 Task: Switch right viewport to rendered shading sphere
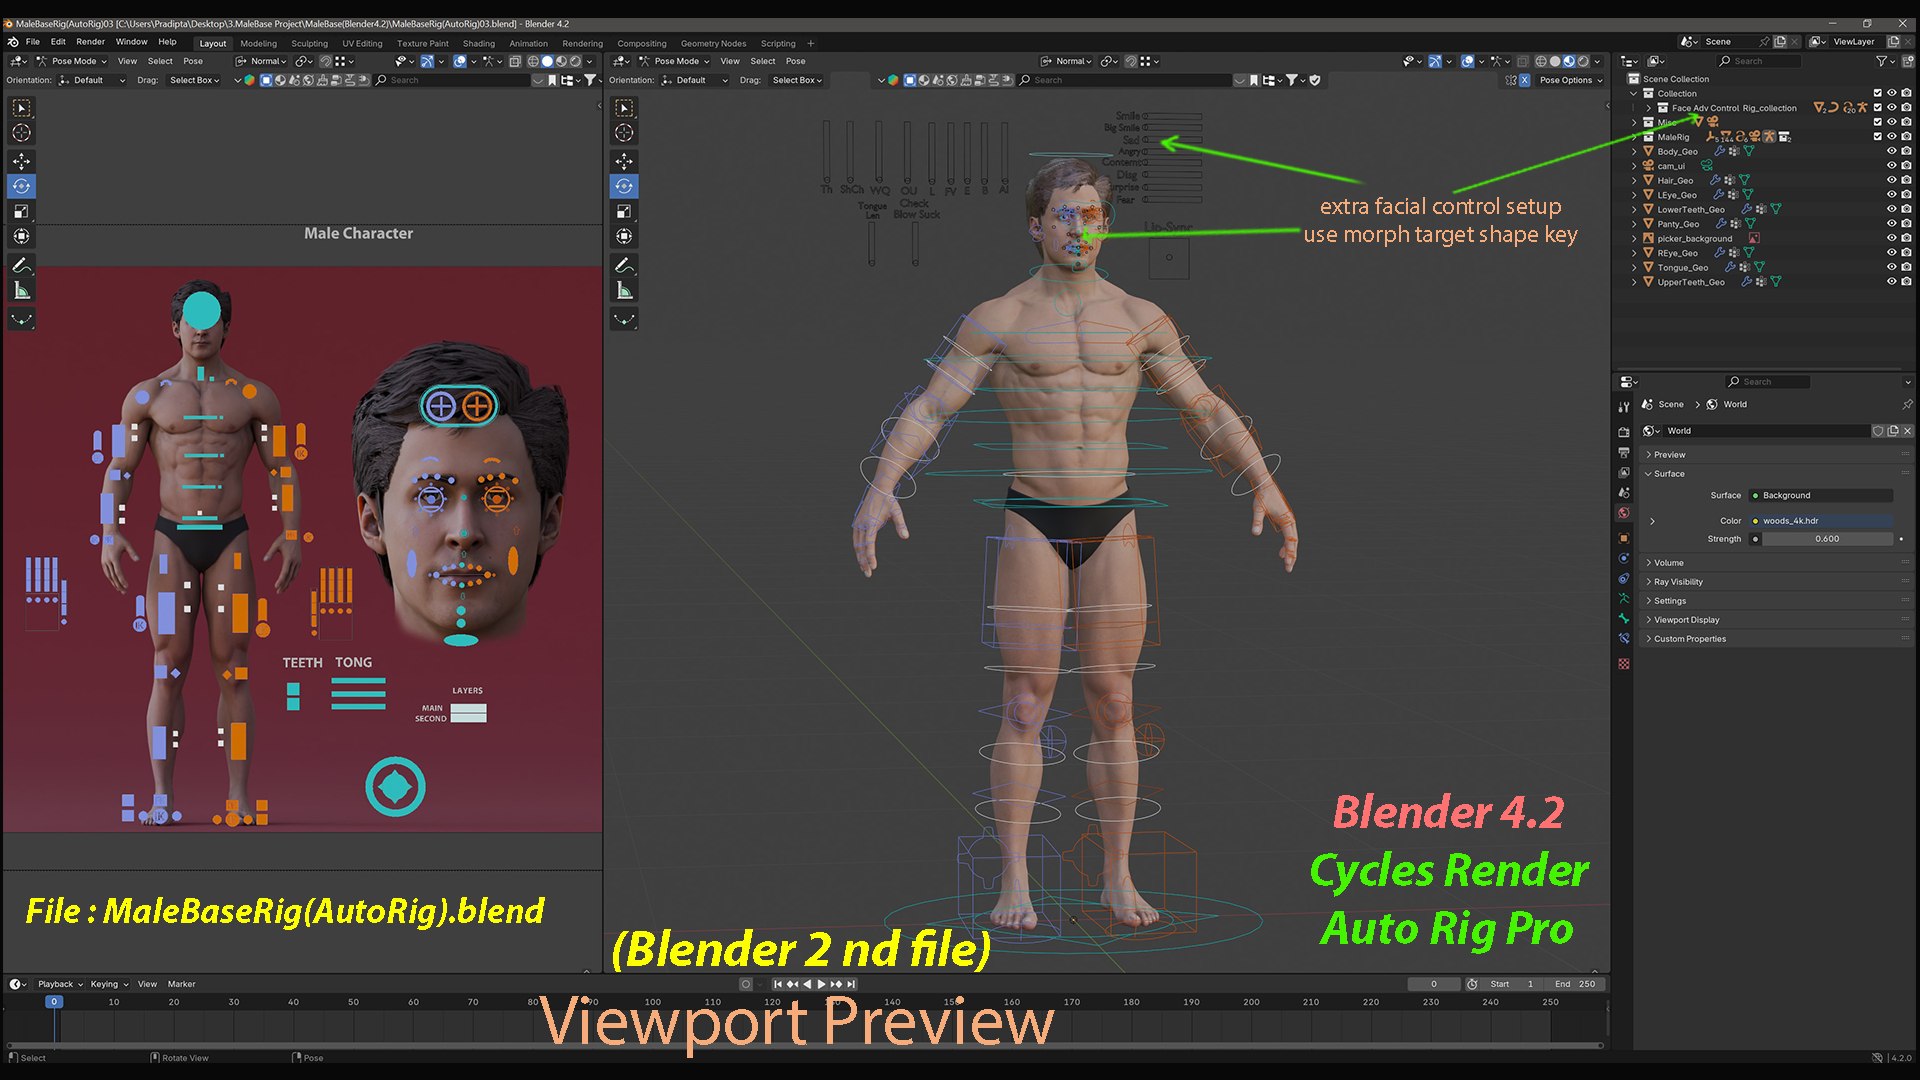click(1583, 61)
